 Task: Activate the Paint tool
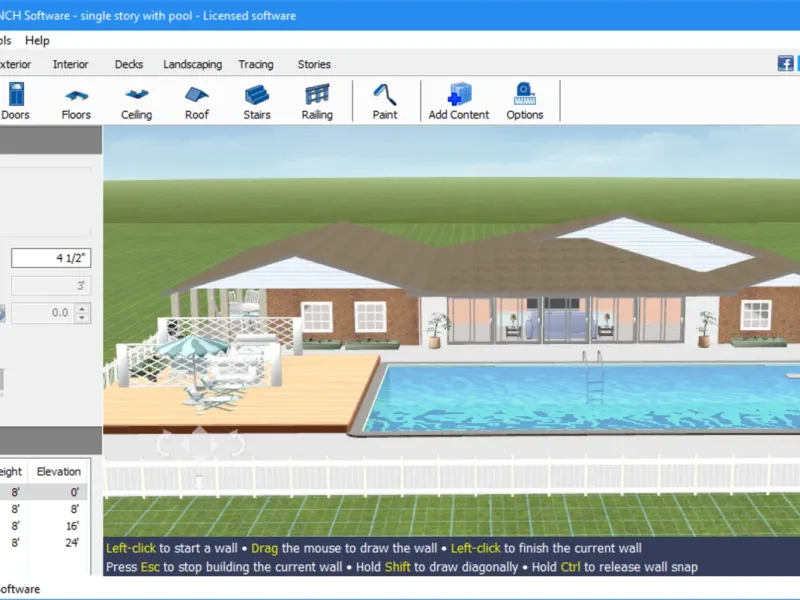click(x=385, y=101)
